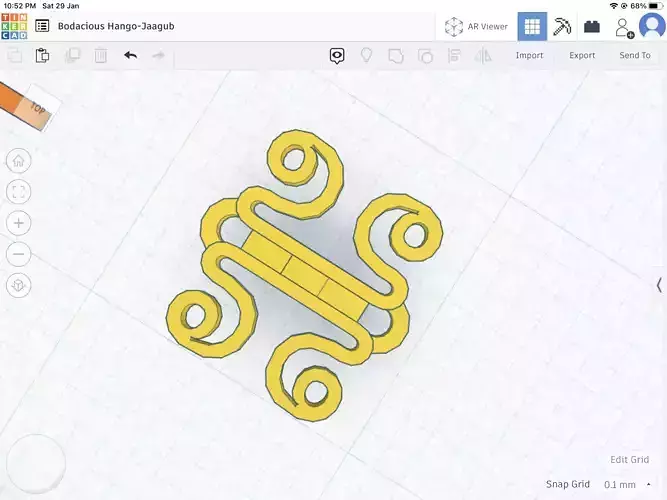The height and width of the screenshot is (500, 667).
Task: Click the Ungroup shapes icon
Action: (x=425, y=56)
